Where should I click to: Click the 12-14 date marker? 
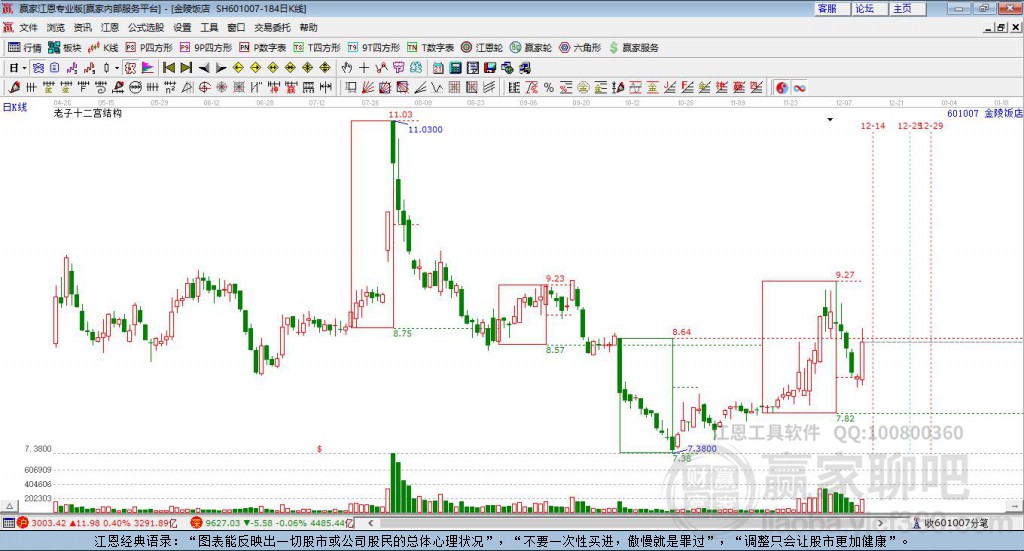[872, 126]
